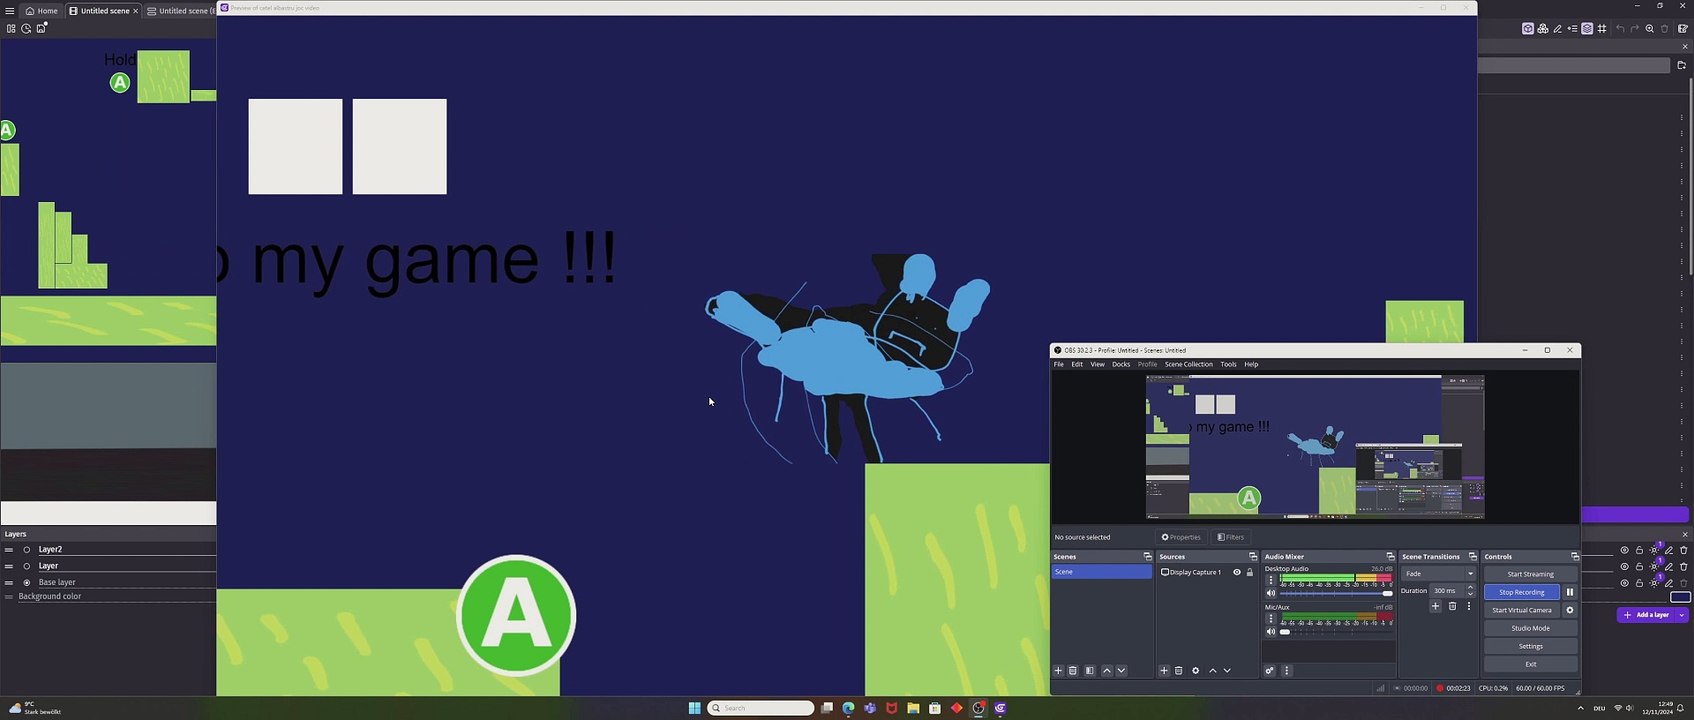1694x720 pixels.
Task: Toggle visibility of the top layer
Action: click(1624, 550)
